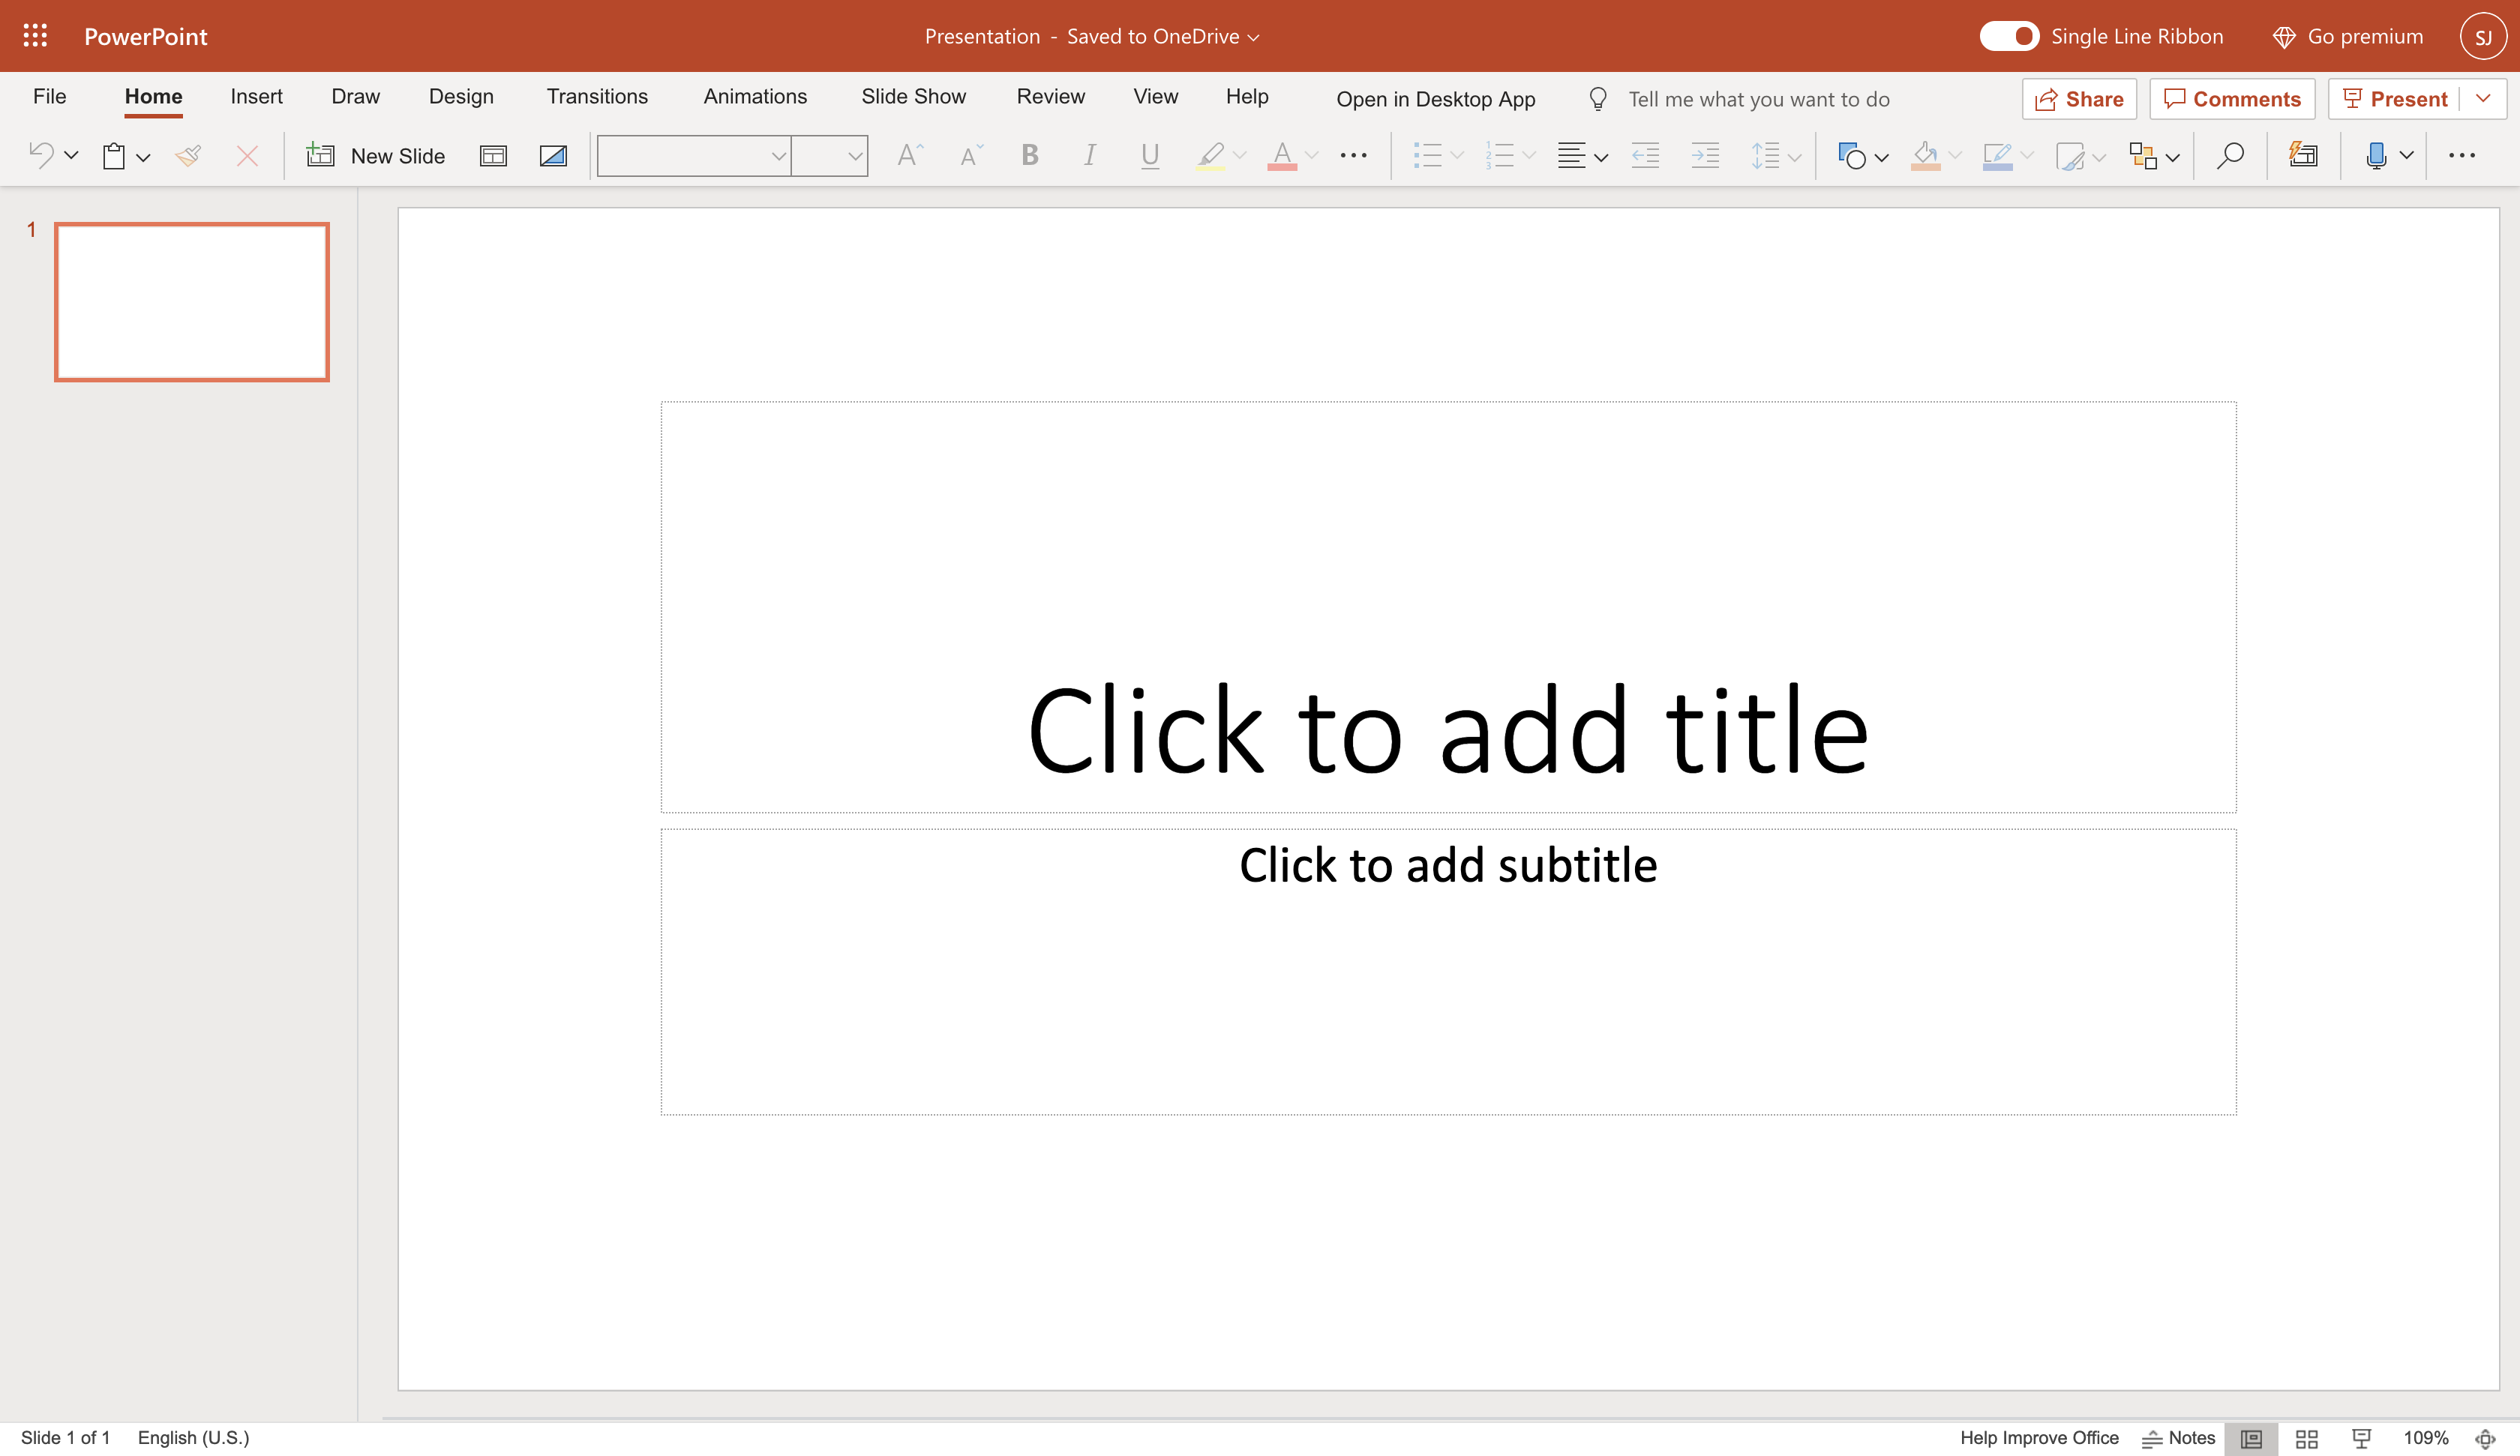2520x1456 pixels.
Task: Click the Dictate microphone icon
Action: point(2375,156)
